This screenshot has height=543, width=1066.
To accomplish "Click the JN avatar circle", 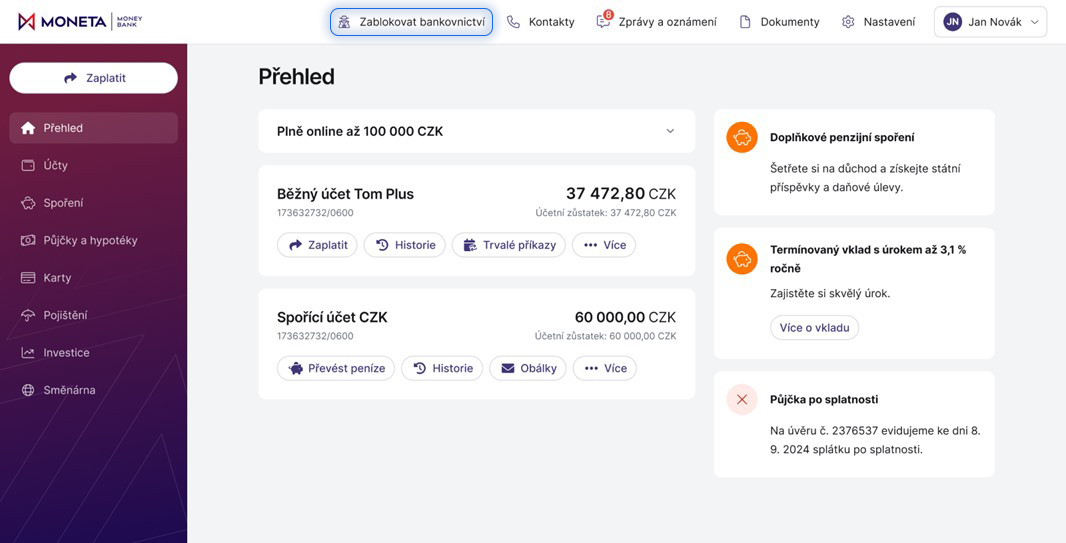I will click(952, 22).
